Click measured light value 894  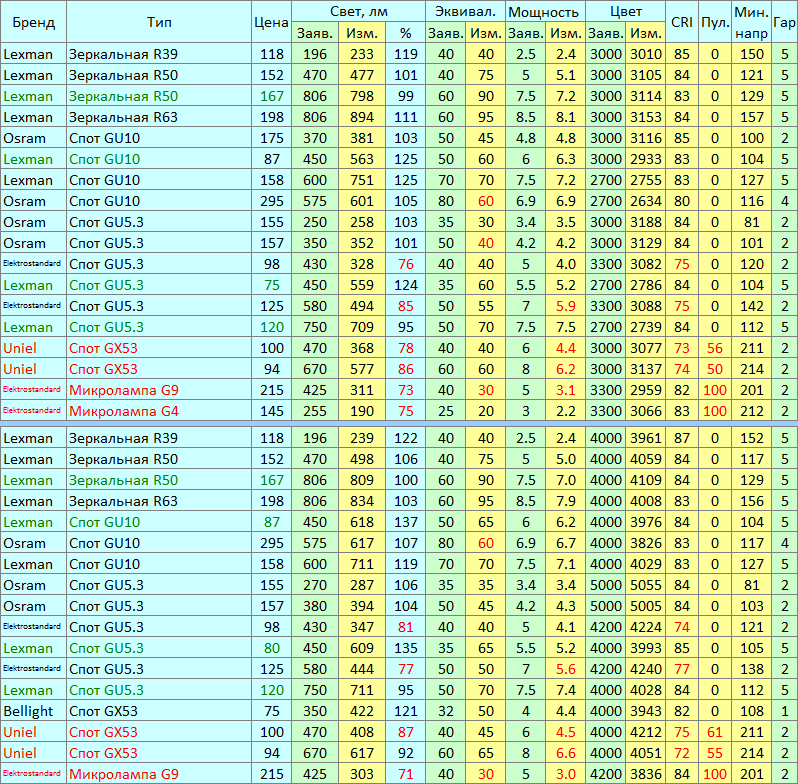coord(362,117)
